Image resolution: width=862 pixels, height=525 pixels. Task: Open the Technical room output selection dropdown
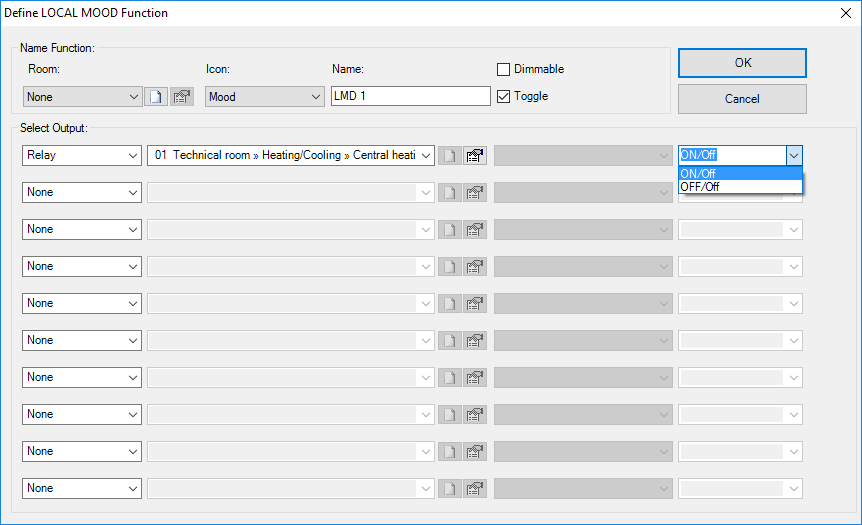tap(291, 156)
